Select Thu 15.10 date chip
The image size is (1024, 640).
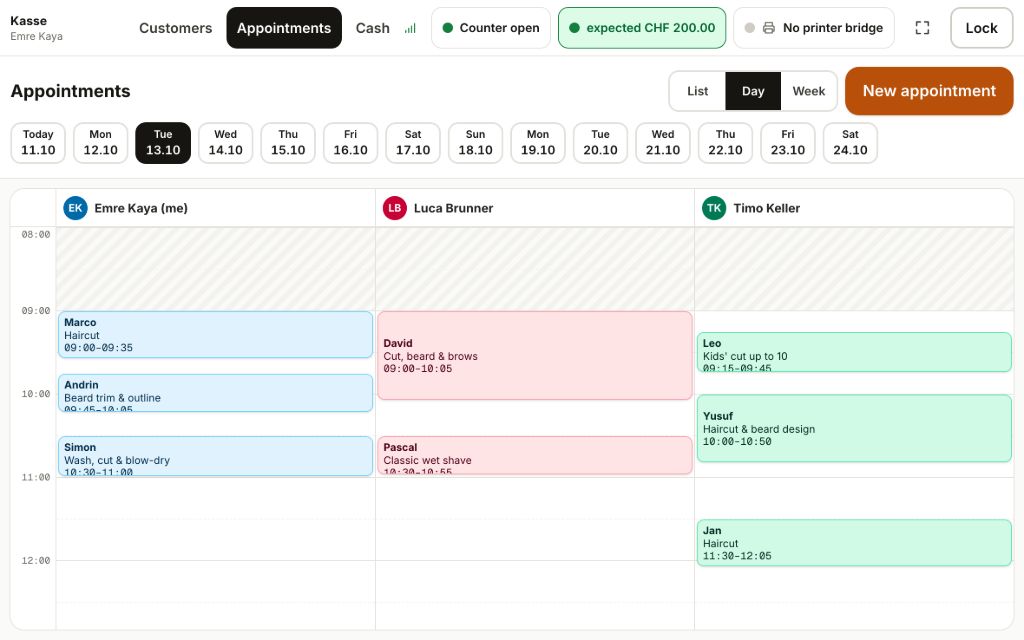point(288,143)
